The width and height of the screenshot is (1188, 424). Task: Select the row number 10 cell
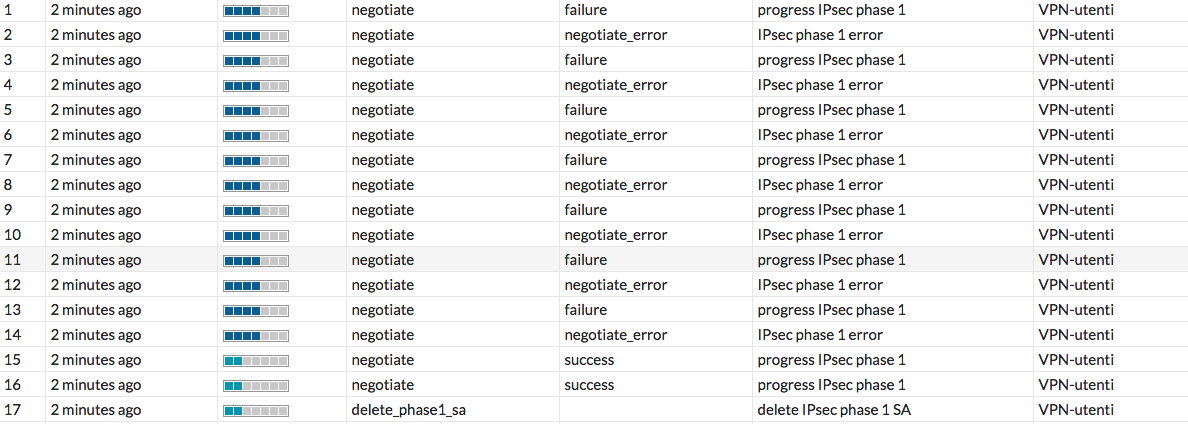coord(13,235)
